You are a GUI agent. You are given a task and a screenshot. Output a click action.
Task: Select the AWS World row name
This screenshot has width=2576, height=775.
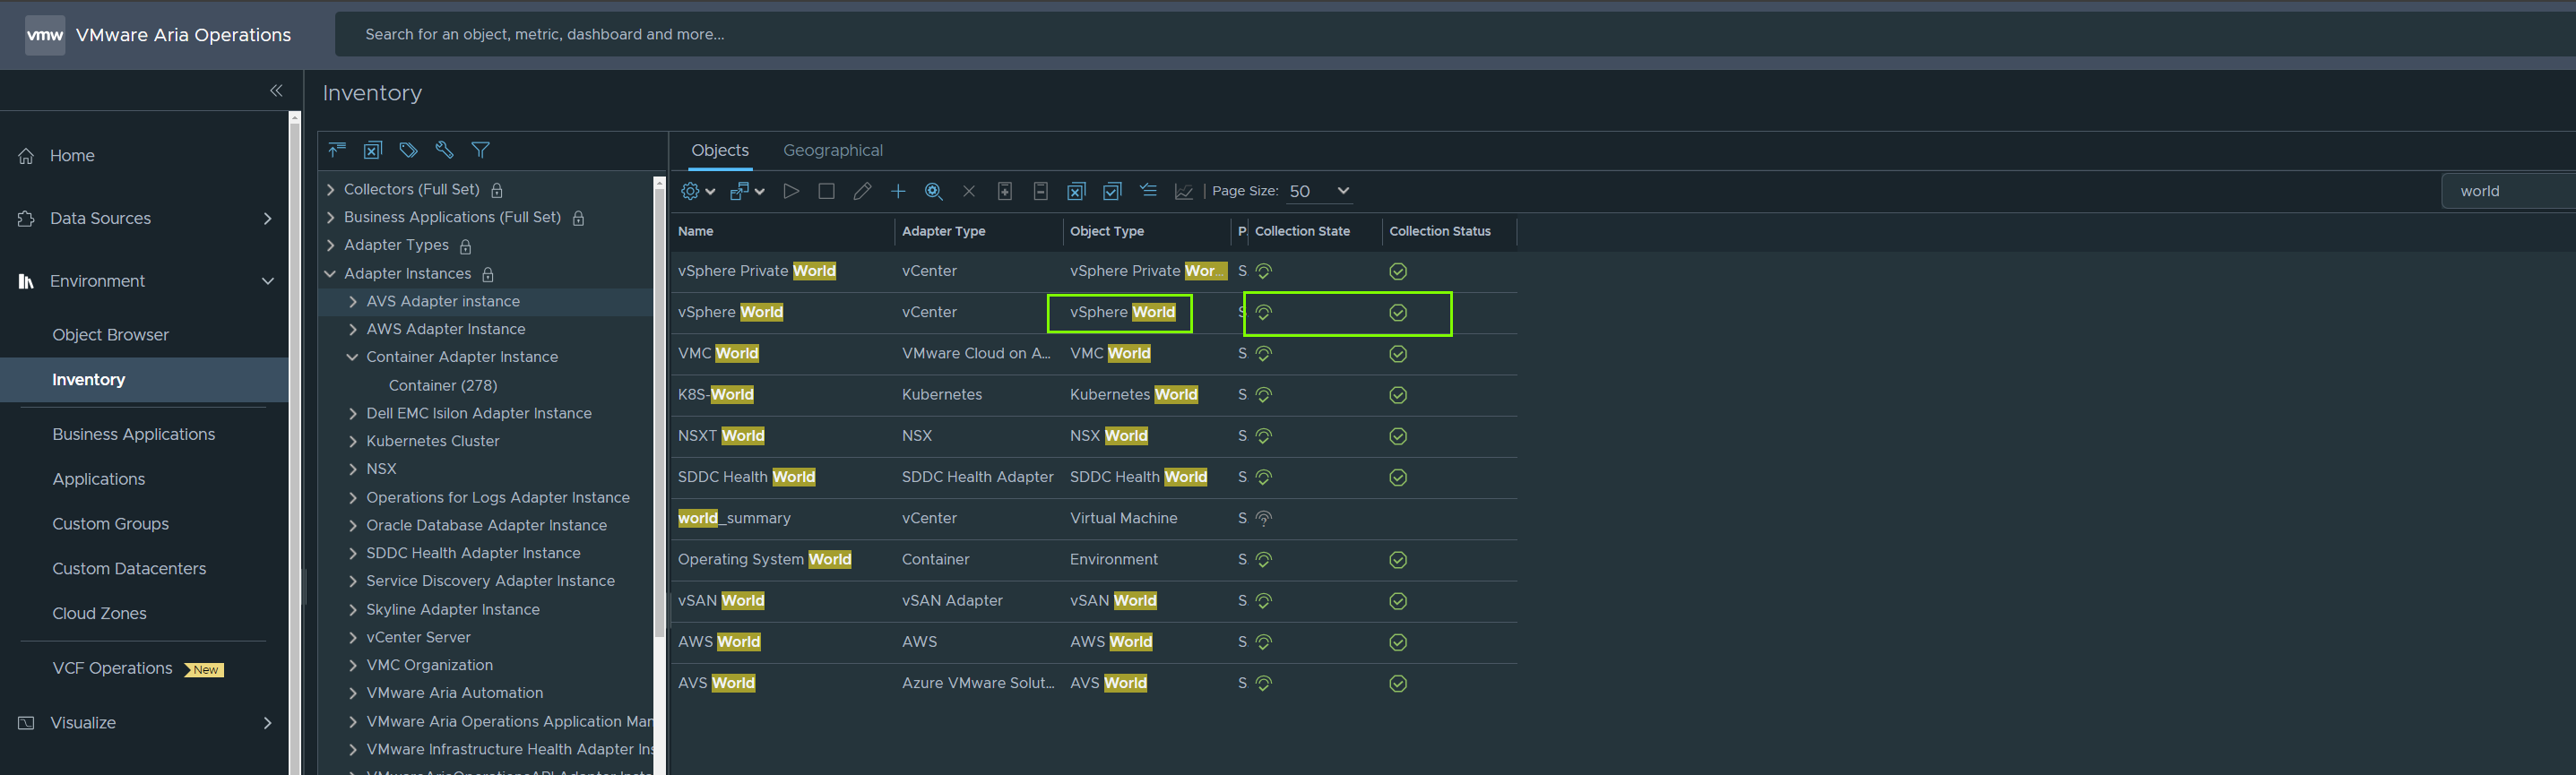tap(719, 642)
